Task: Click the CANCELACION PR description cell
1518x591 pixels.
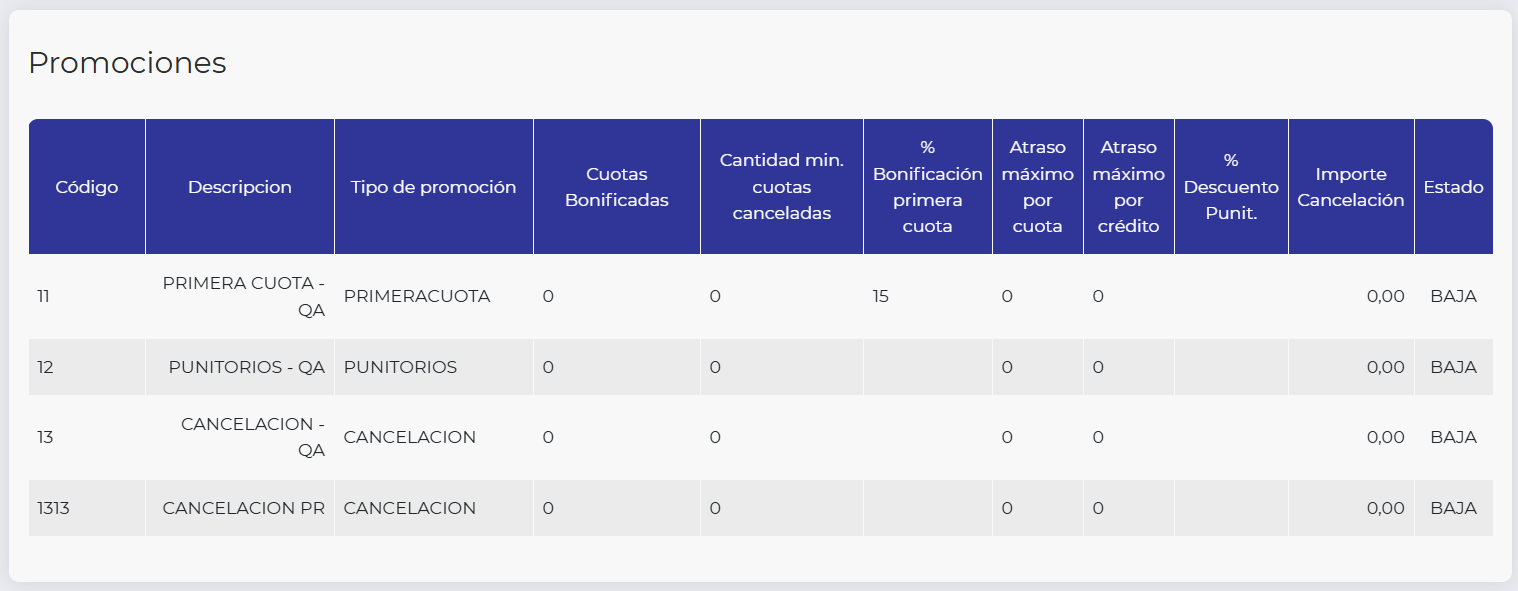Action: pos(243,508)
